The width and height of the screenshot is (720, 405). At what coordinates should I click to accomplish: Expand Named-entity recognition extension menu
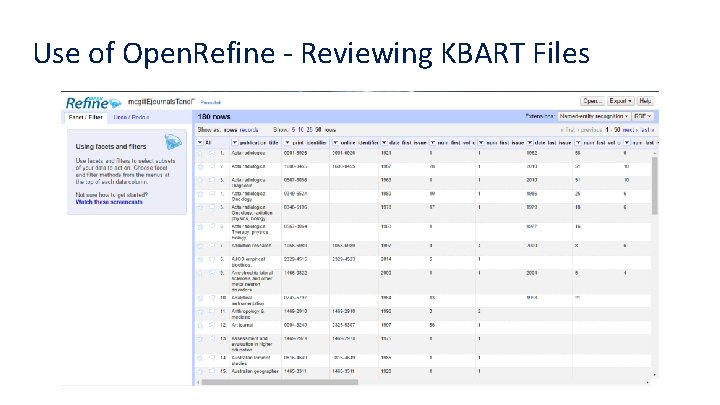pos(593,117)
